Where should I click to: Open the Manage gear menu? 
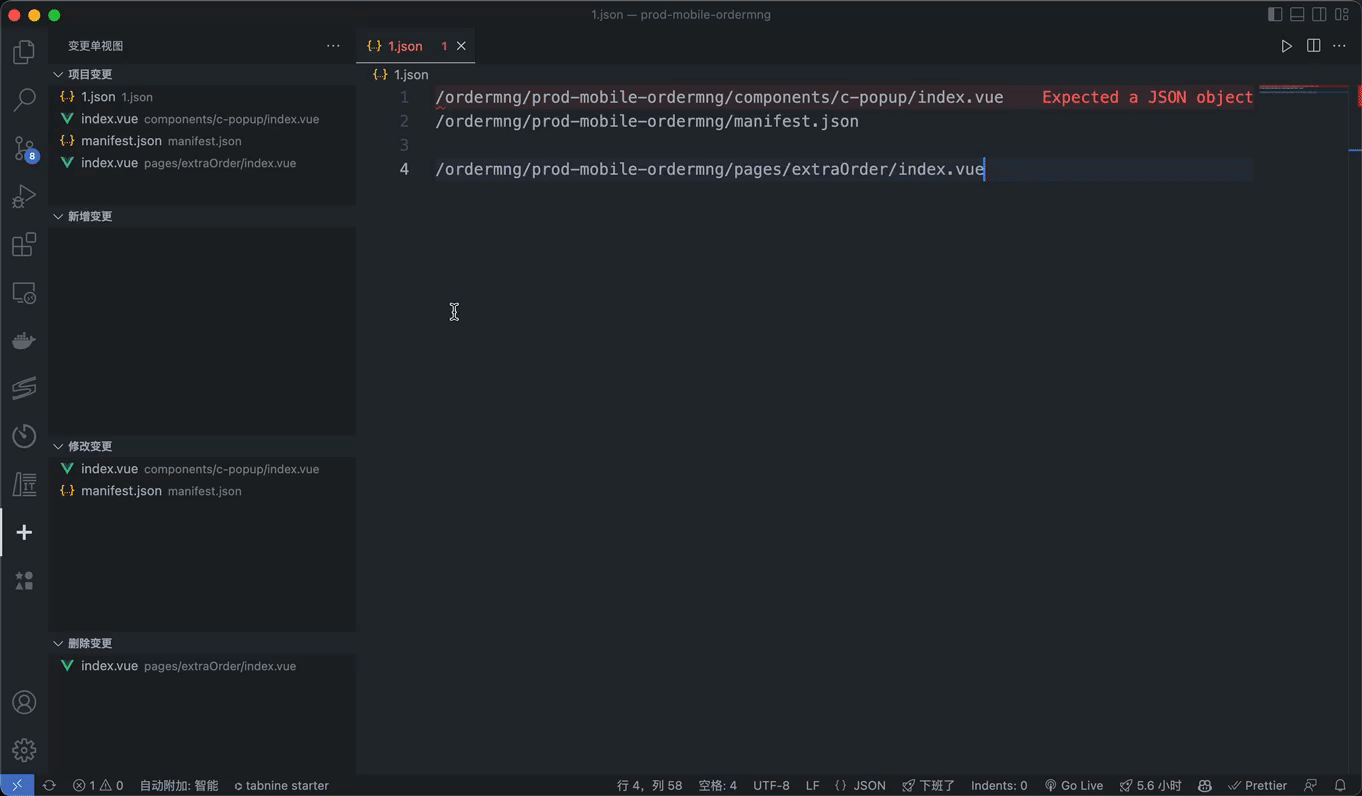point(24,750)
